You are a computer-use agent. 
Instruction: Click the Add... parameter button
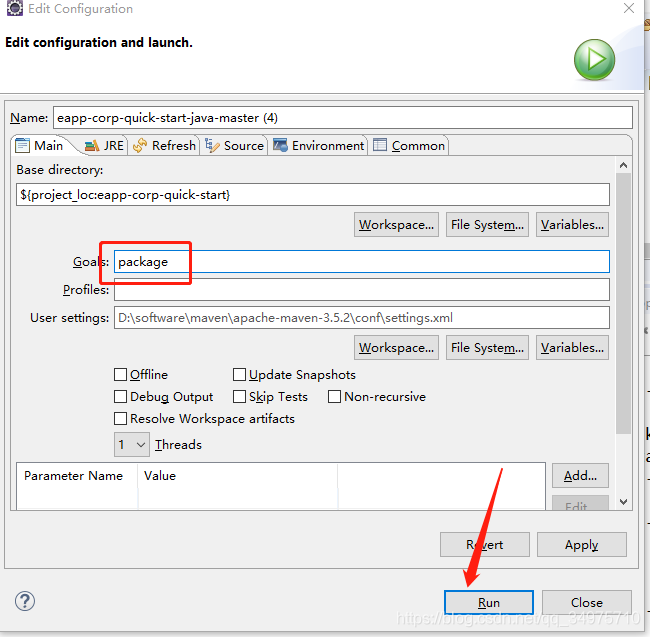(580, 475)
